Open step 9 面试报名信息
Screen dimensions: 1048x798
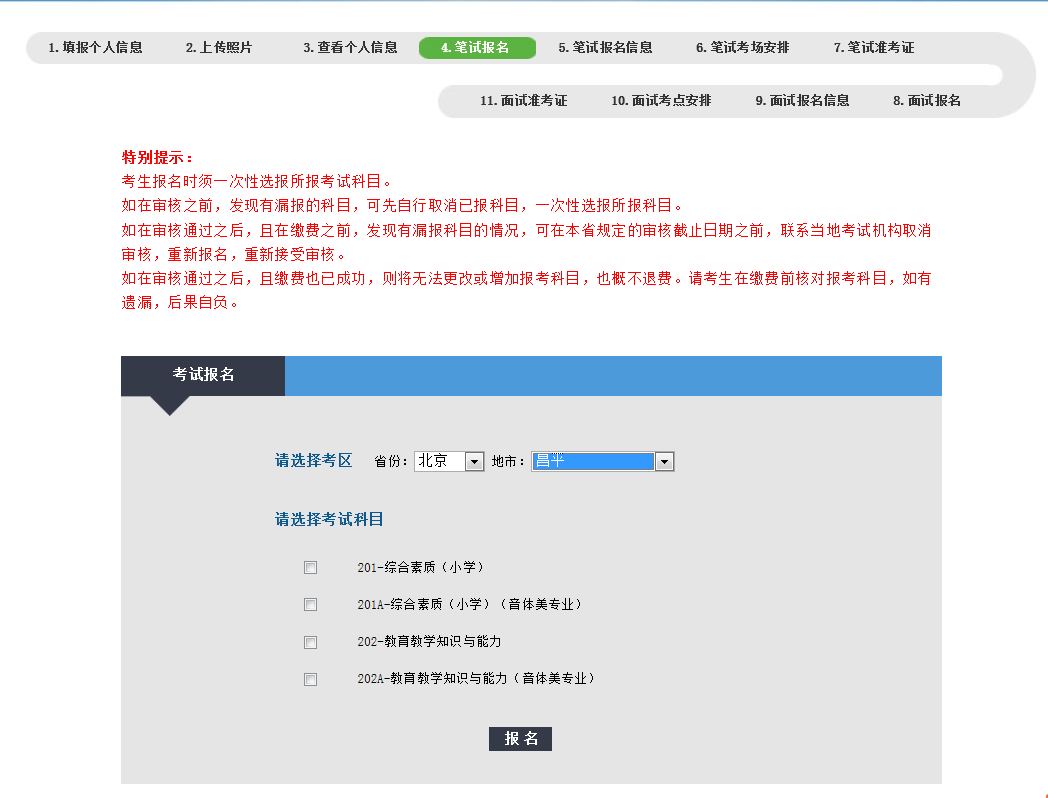click(802, 100)
